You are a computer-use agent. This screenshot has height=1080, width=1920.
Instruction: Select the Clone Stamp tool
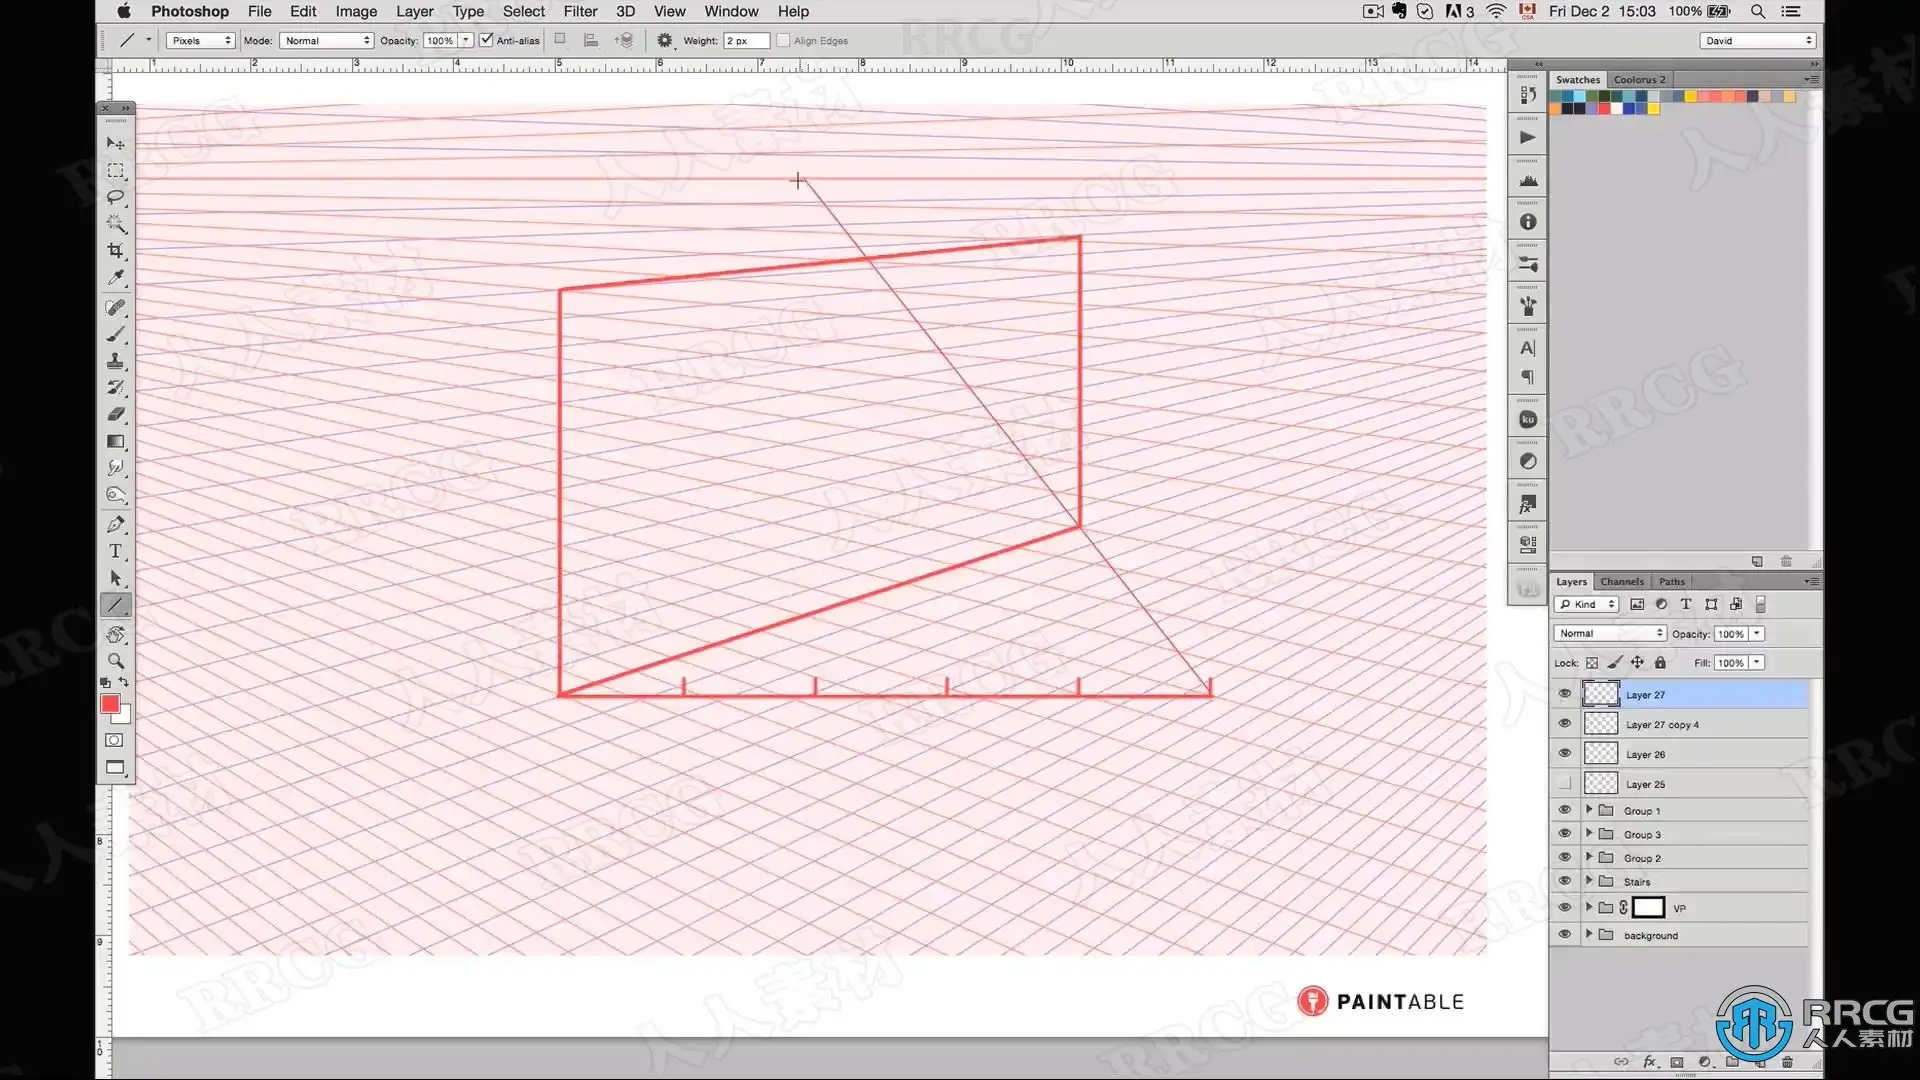[116, 361]
